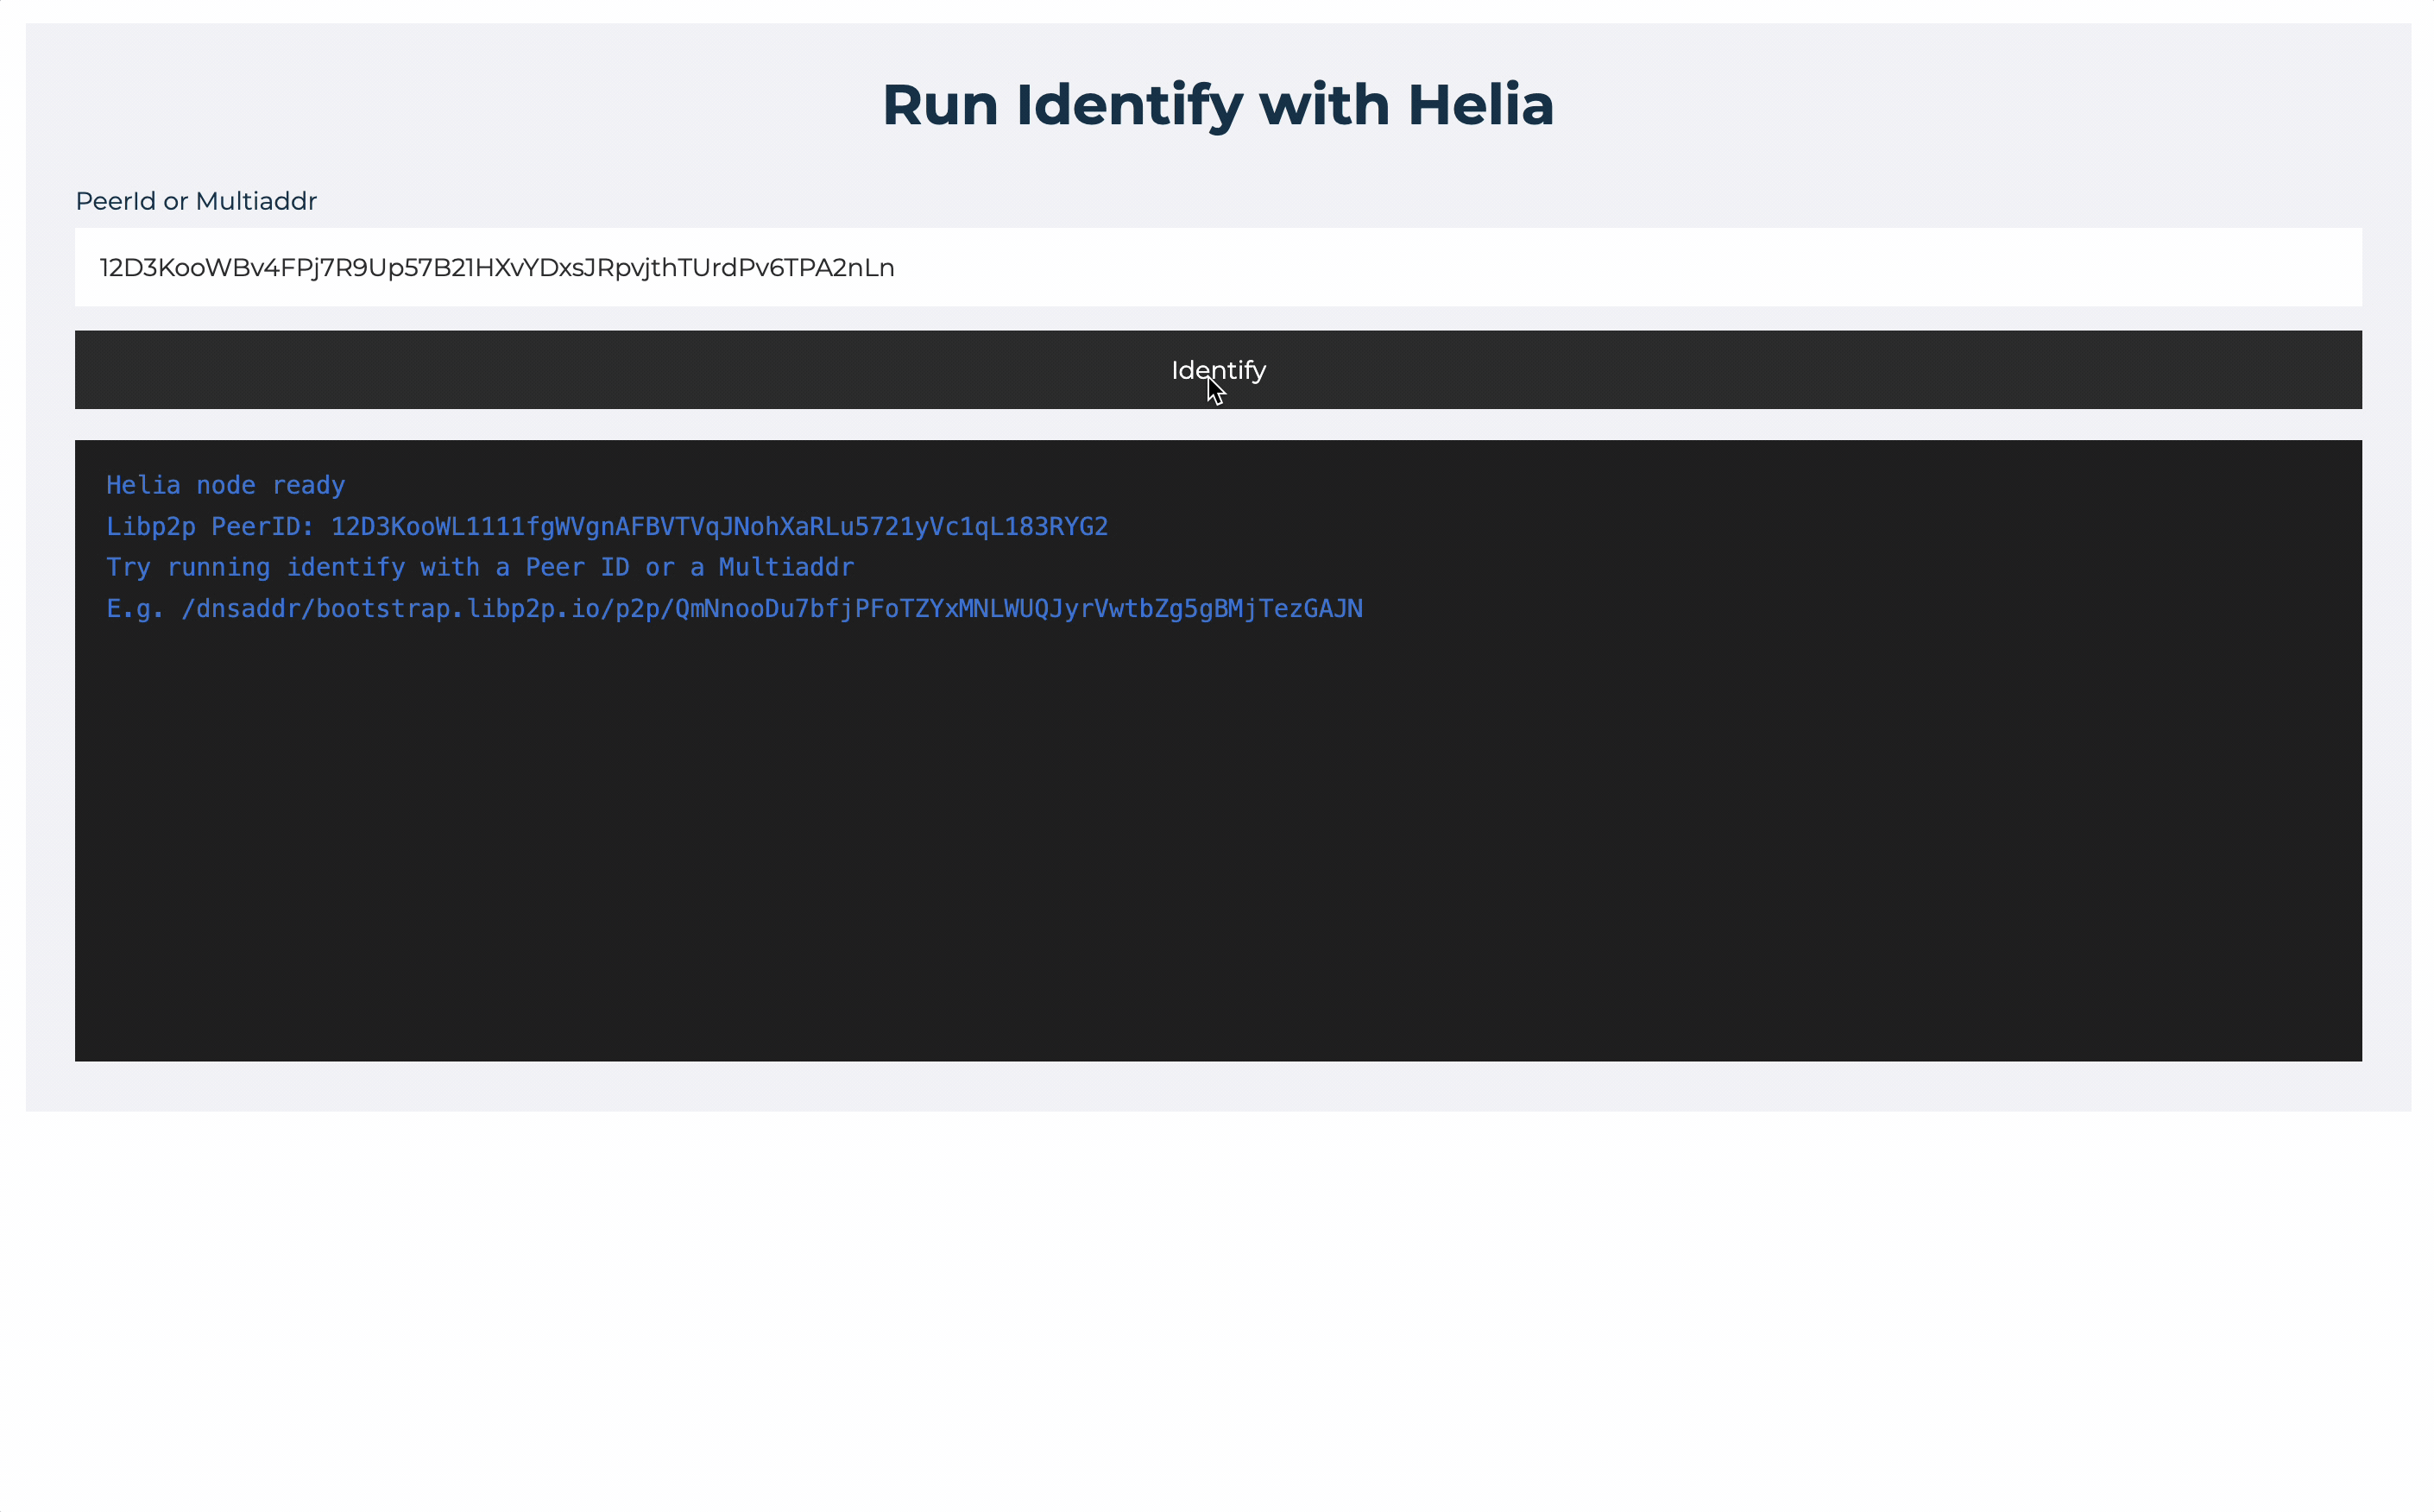Click the right edge of the Identify button
This screenshot has height=1512, width=2434.
[2340, 369]
